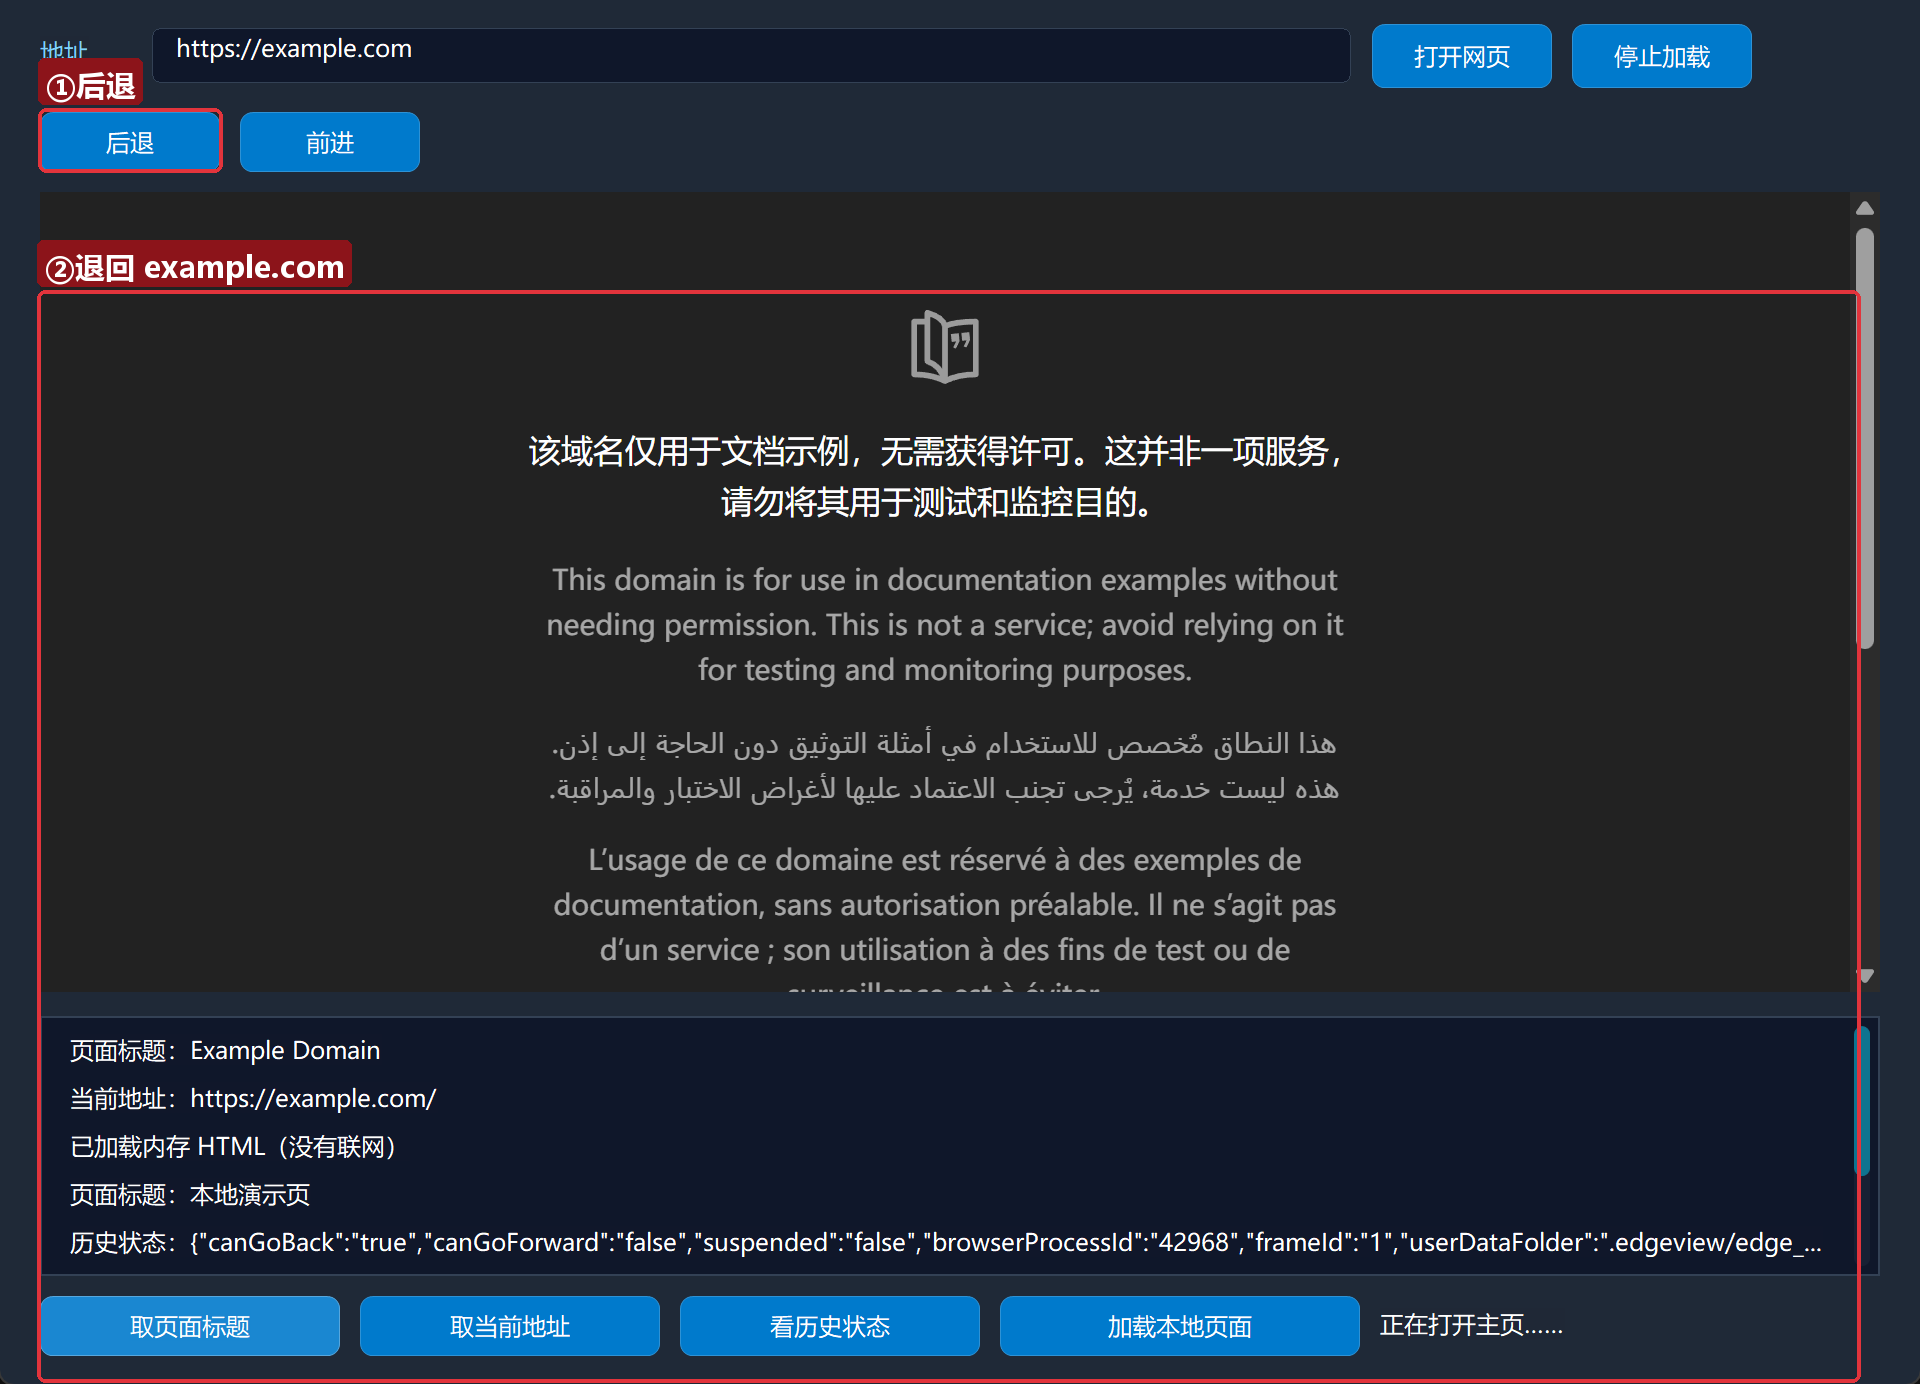This screenshot has width=1920, height=1384.
Task: Click the 取页面标题 button
Action: point(190,1326)
